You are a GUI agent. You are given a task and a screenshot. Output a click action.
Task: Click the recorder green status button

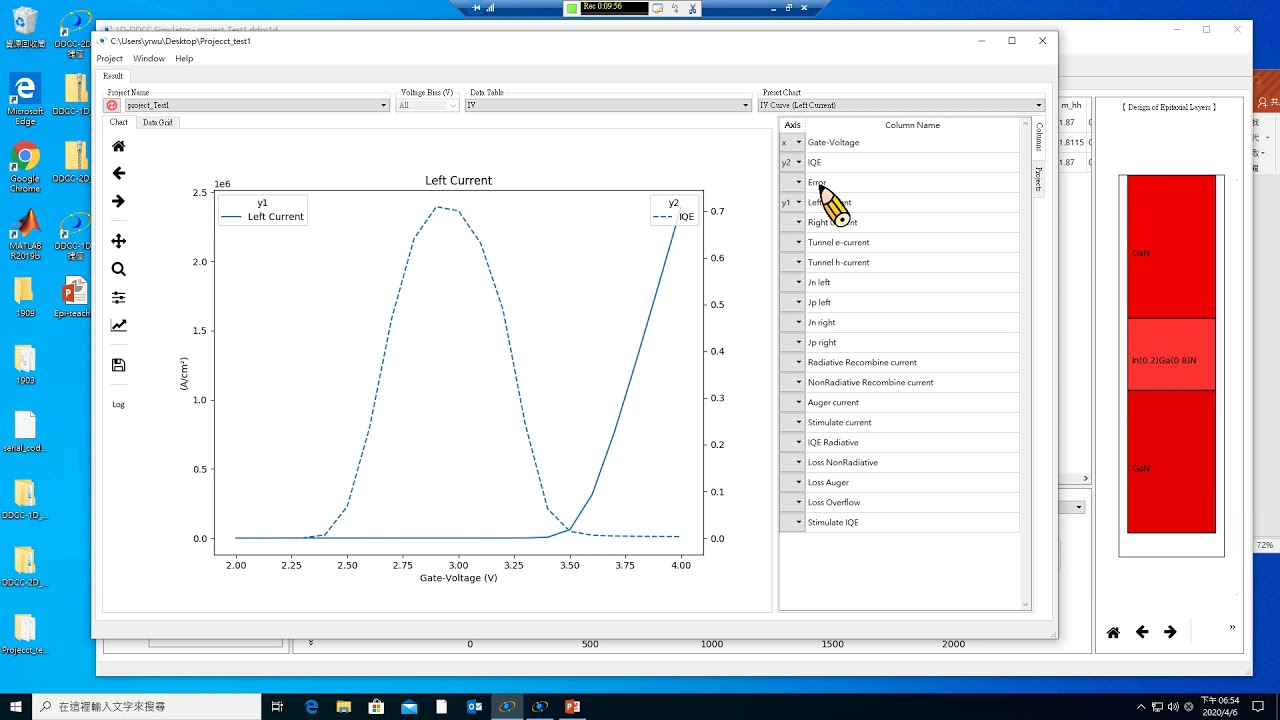(x=571, y=8)
